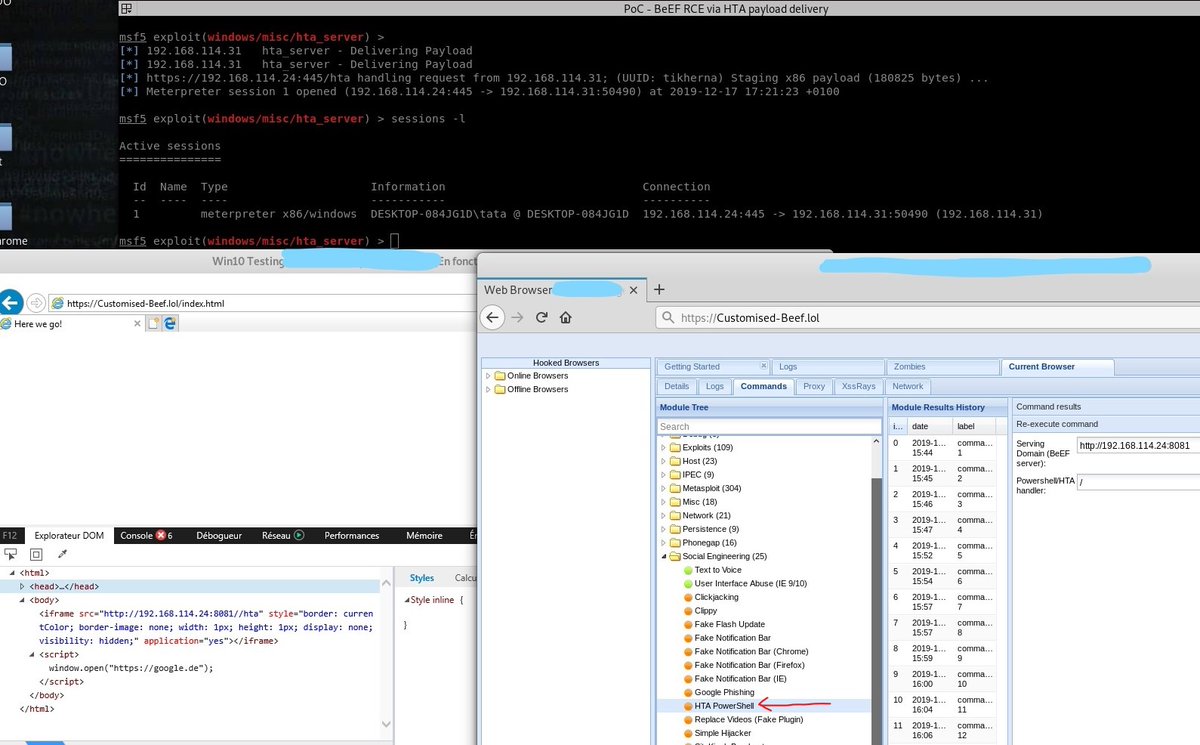This screenshot has width=1200, height=745.
Task: Edit the Serving Domain (BeEF server) field
Action: tap(1138, 444)
